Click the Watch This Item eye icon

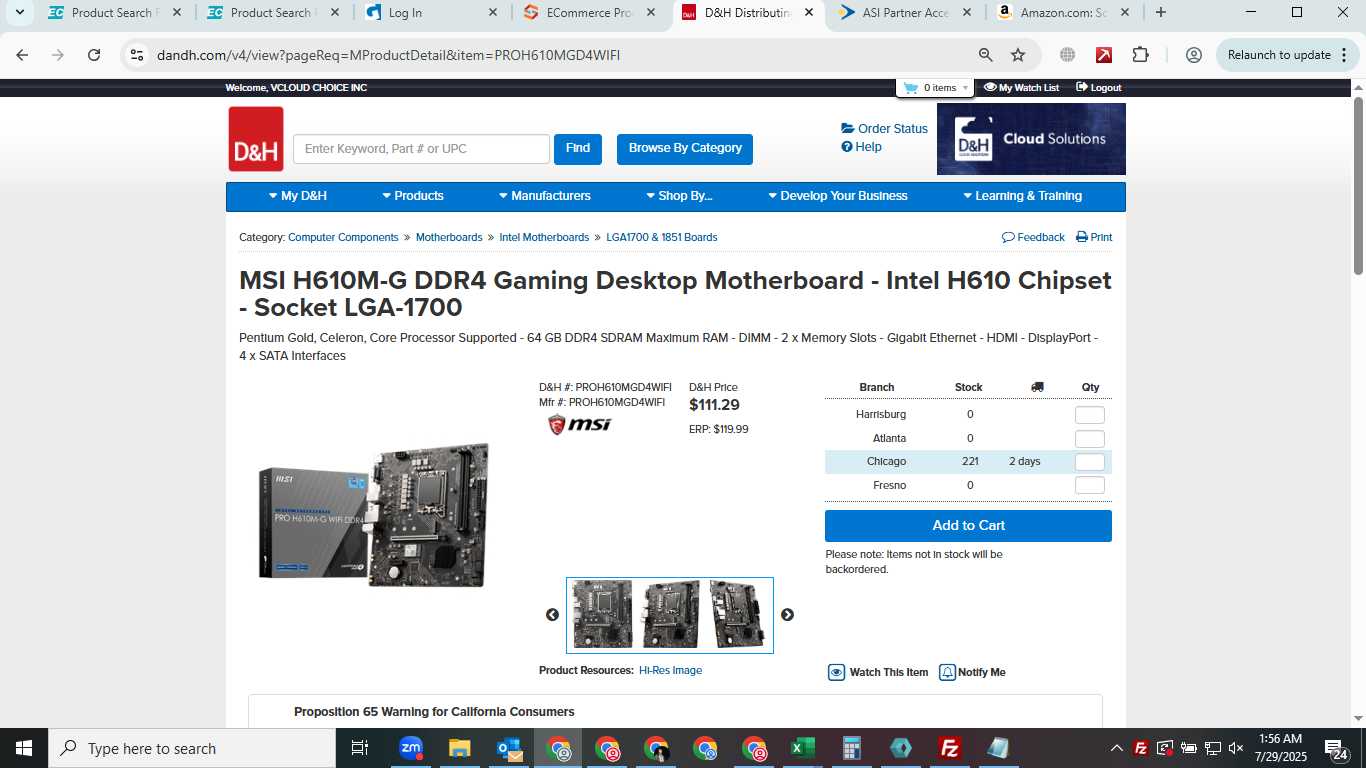[837, 672]
